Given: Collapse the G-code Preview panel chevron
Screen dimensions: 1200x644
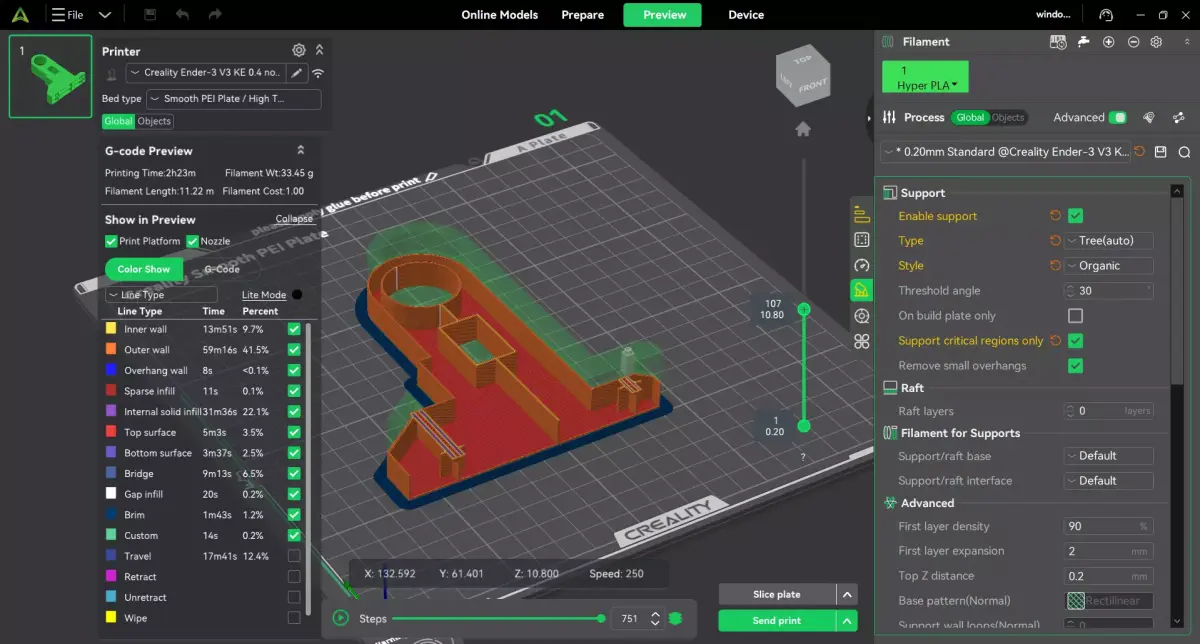Looking at the screenshot, I should tap(300, 151).
